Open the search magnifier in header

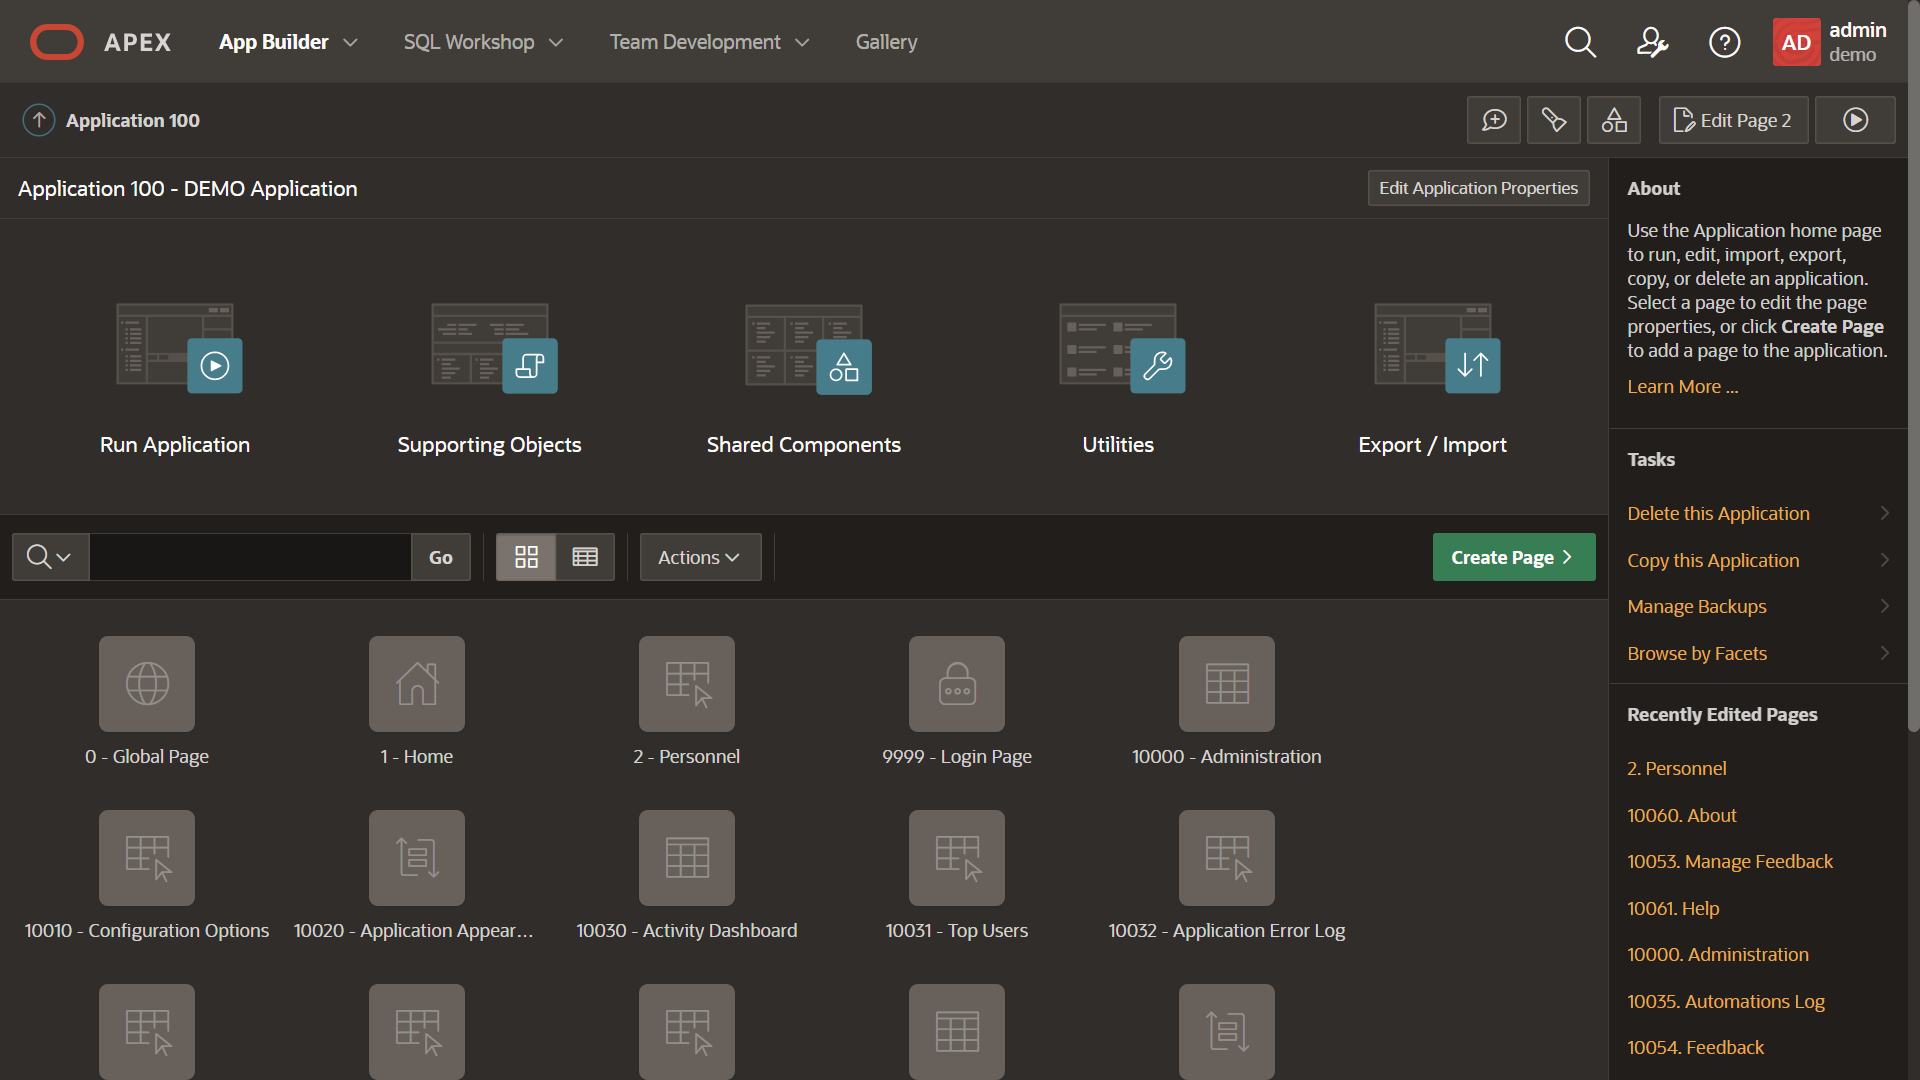(1580, 42)
